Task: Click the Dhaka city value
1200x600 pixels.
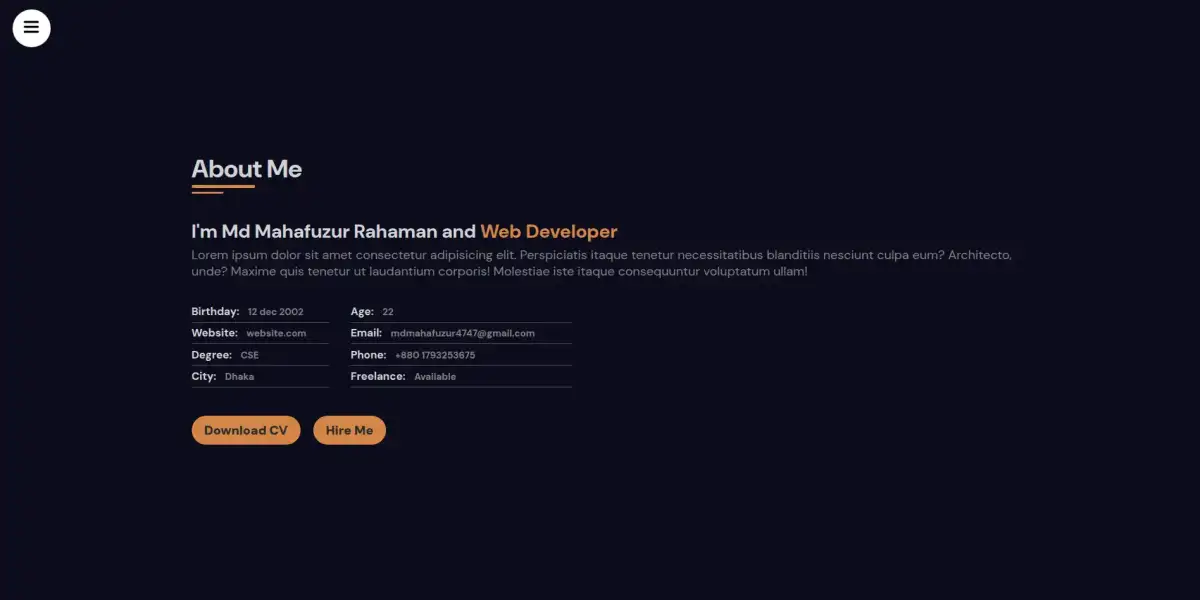Action: point(240,377)
